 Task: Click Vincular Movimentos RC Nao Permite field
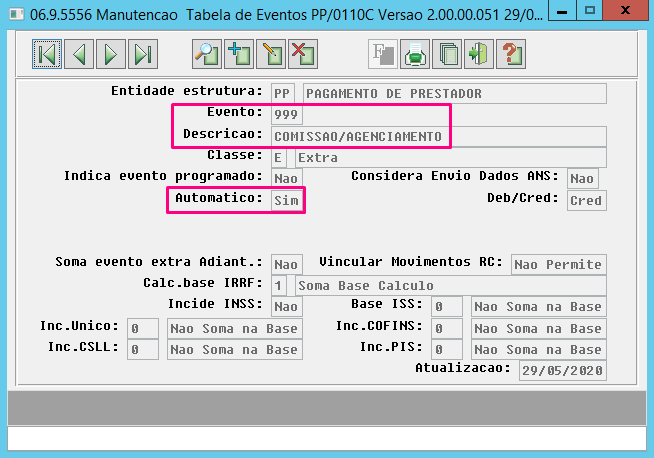559,264
